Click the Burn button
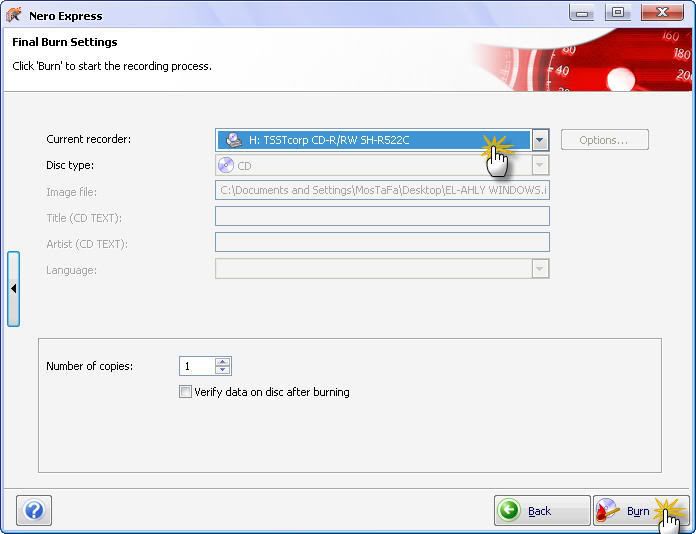This screenshot has height=534, width=696. click(x=641, y=510)
